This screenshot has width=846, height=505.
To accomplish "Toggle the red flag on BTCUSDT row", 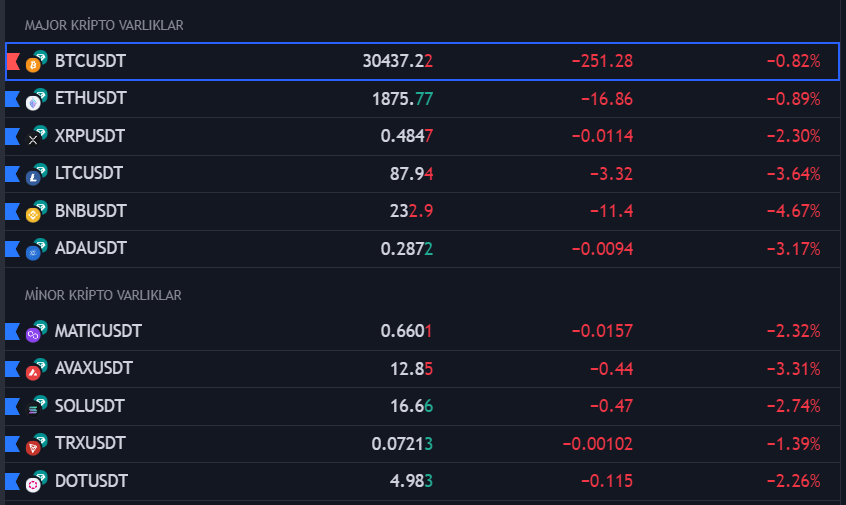I will 12,61.
